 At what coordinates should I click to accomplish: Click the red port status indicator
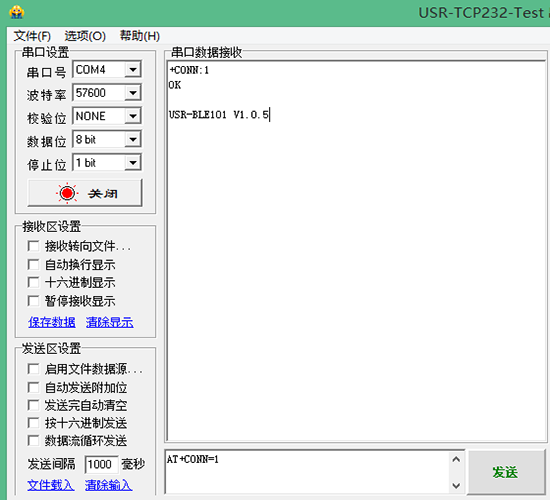coord(67,193)
